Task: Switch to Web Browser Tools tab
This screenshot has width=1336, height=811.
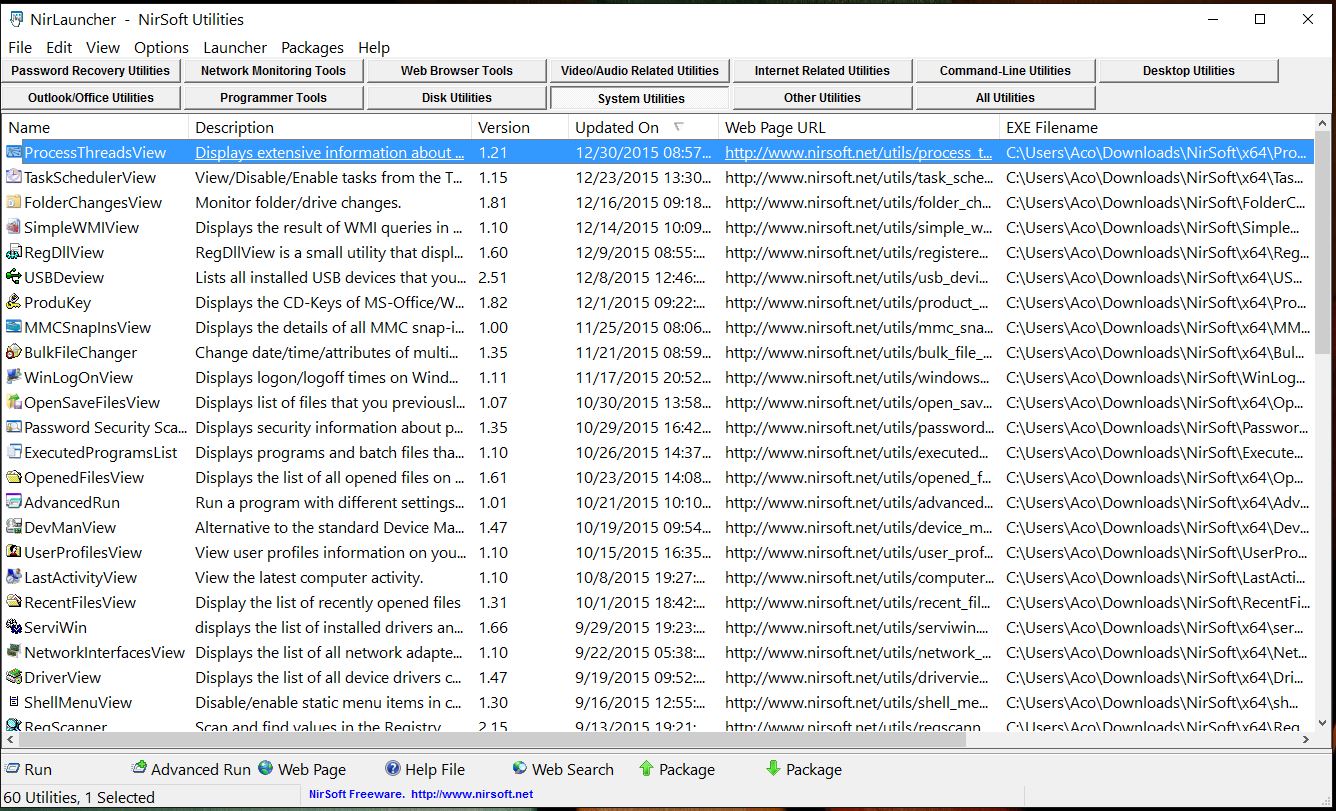Action: click(457, 71)
